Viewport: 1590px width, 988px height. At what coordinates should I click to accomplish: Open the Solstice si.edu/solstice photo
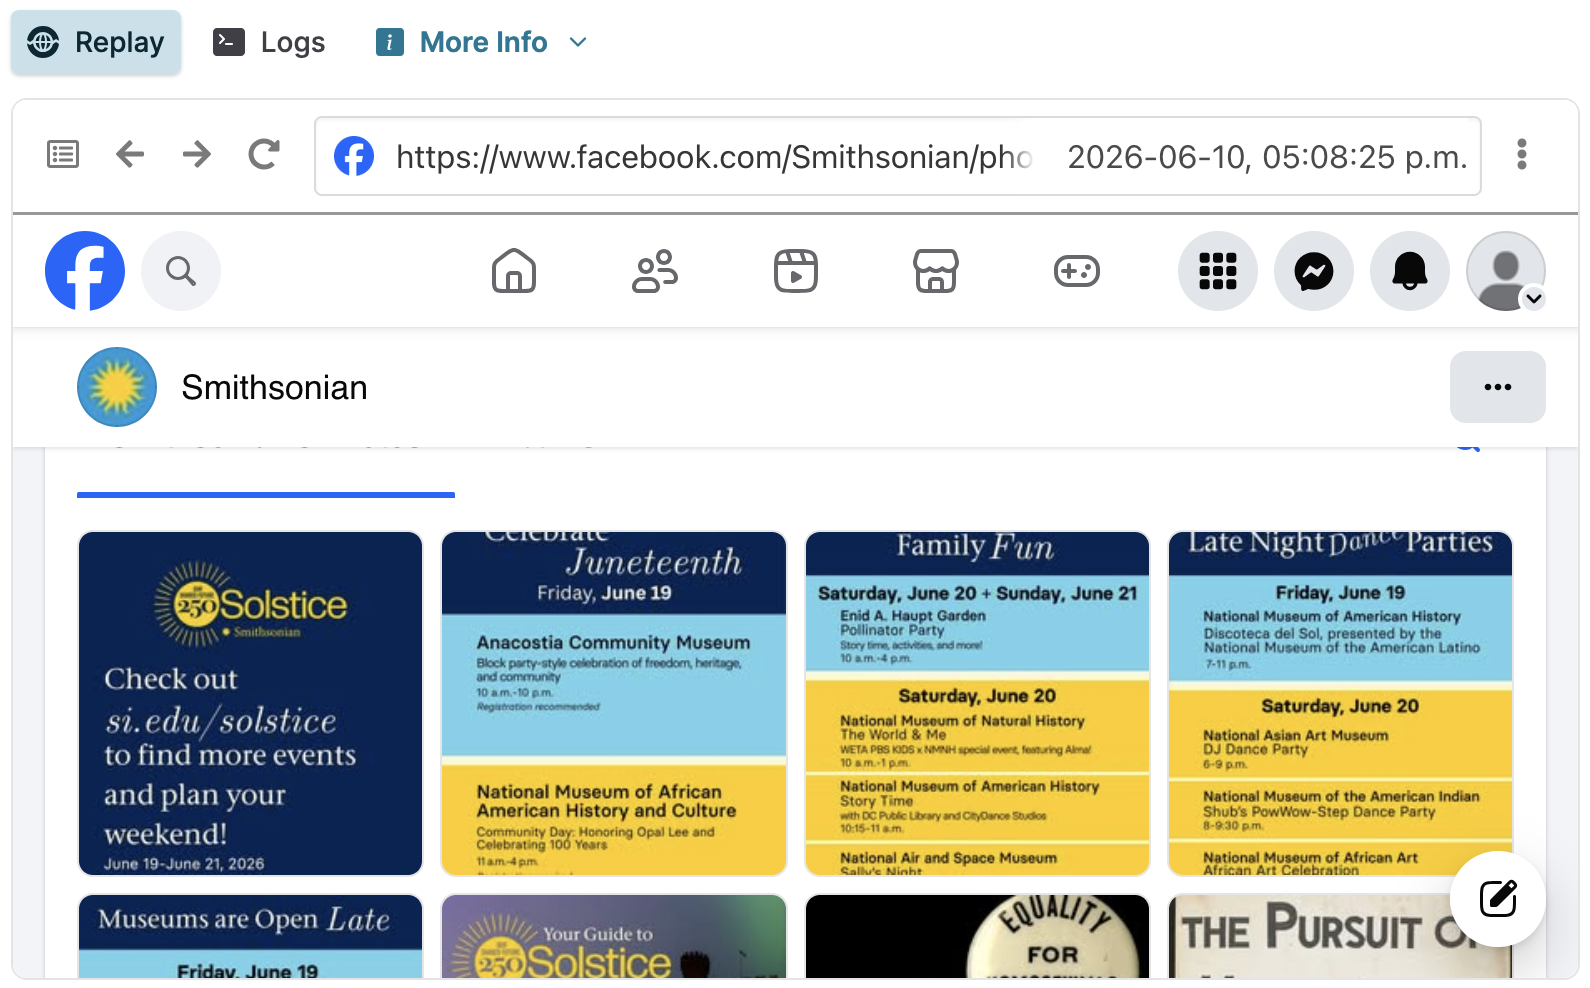click(251, 703)
